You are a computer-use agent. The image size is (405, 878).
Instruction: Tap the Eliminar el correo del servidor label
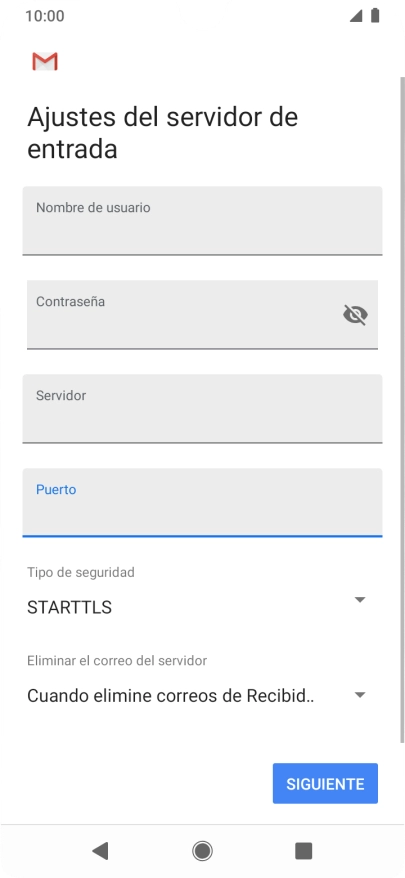point(117,661)
